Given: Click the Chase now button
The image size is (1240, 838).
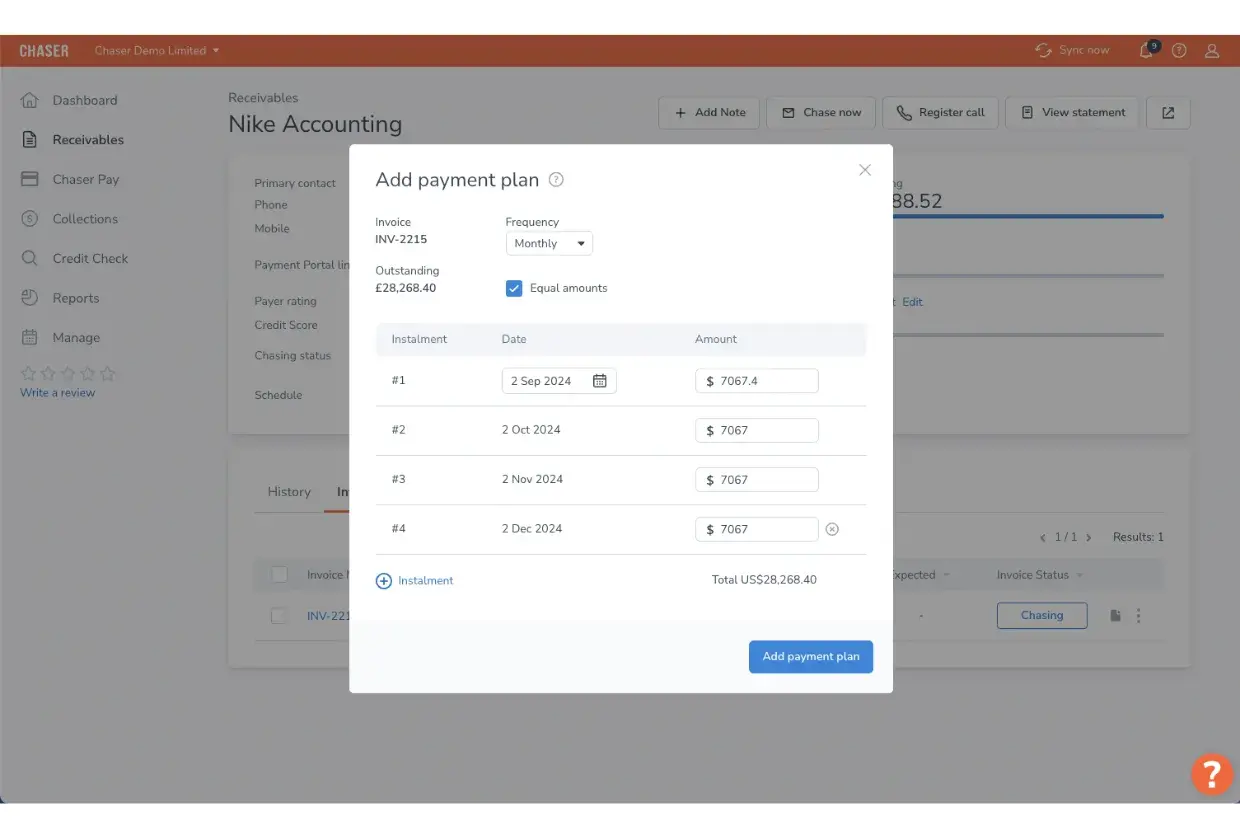Looking at the screenshot, I should coord(821,113).
